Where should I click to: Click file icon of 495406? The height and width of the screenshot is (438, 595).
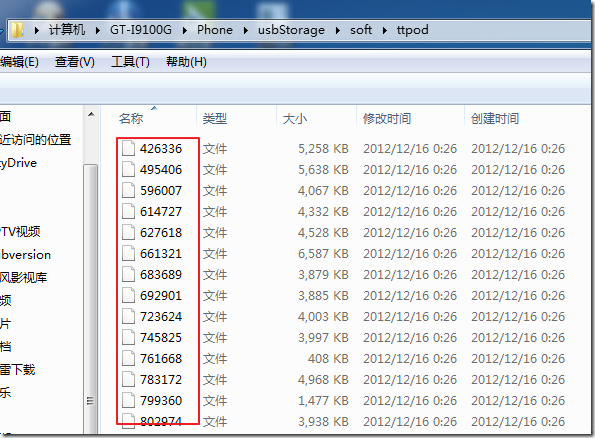[128, 169]
